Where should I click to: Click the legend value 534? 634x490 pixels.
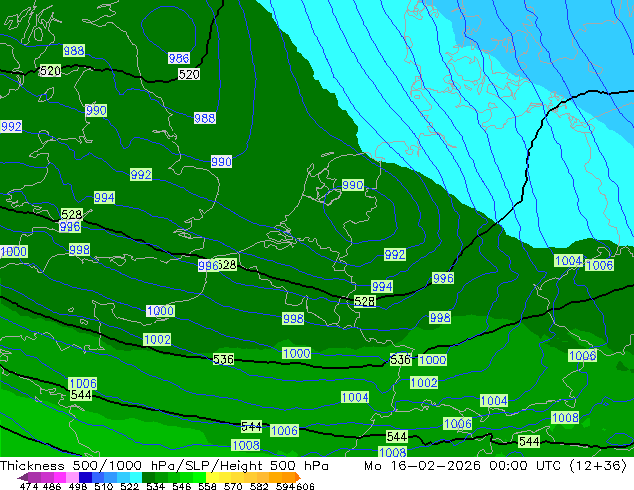point(155,486)
